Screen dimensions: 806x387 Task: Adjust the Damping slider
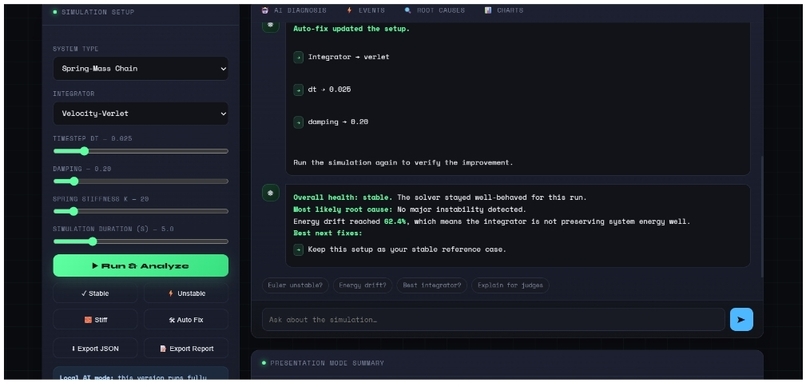140,181
